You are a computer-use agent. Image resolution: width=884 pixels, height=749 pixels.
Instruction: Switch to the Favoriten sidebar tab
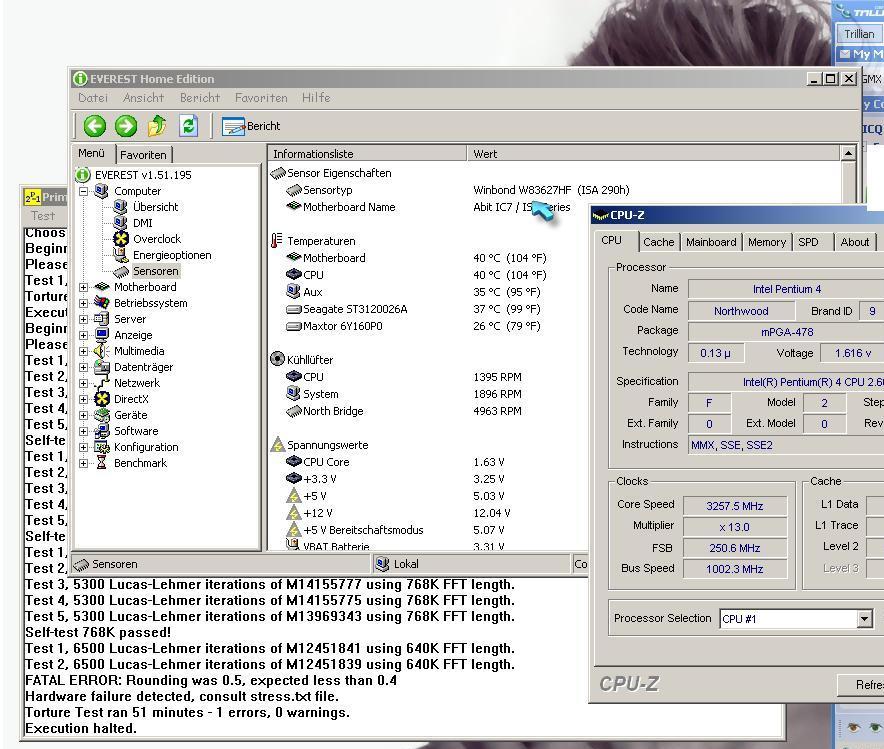click(143, 154)
